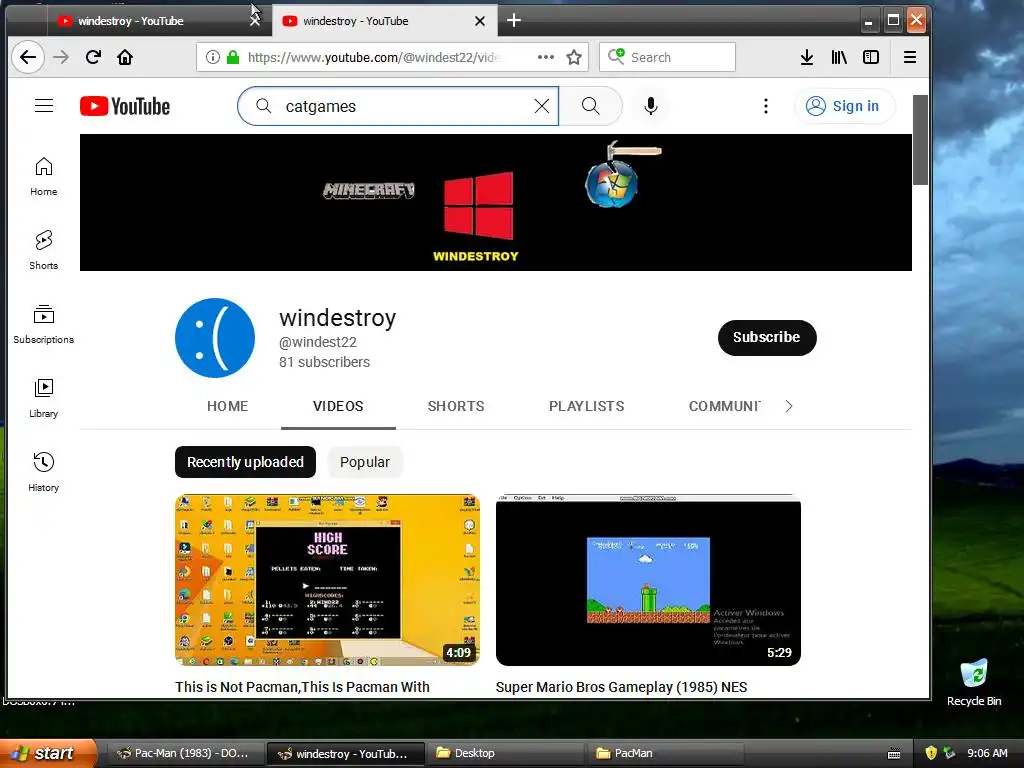This screenshot has width=1024, height=768.
Task: Open the Firefox library icon
Action: [x=839, y=57]
